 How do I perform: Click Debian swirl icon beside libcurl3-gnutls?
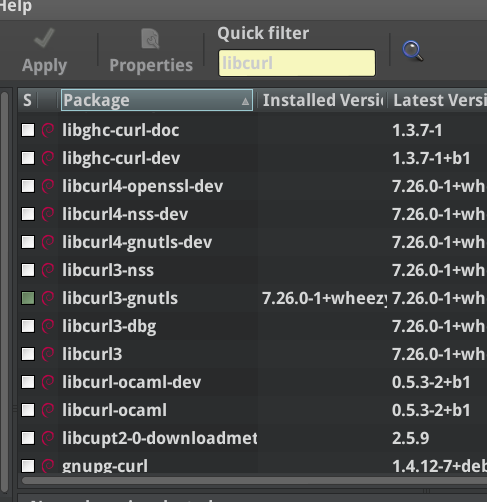[x=48, y=298]
